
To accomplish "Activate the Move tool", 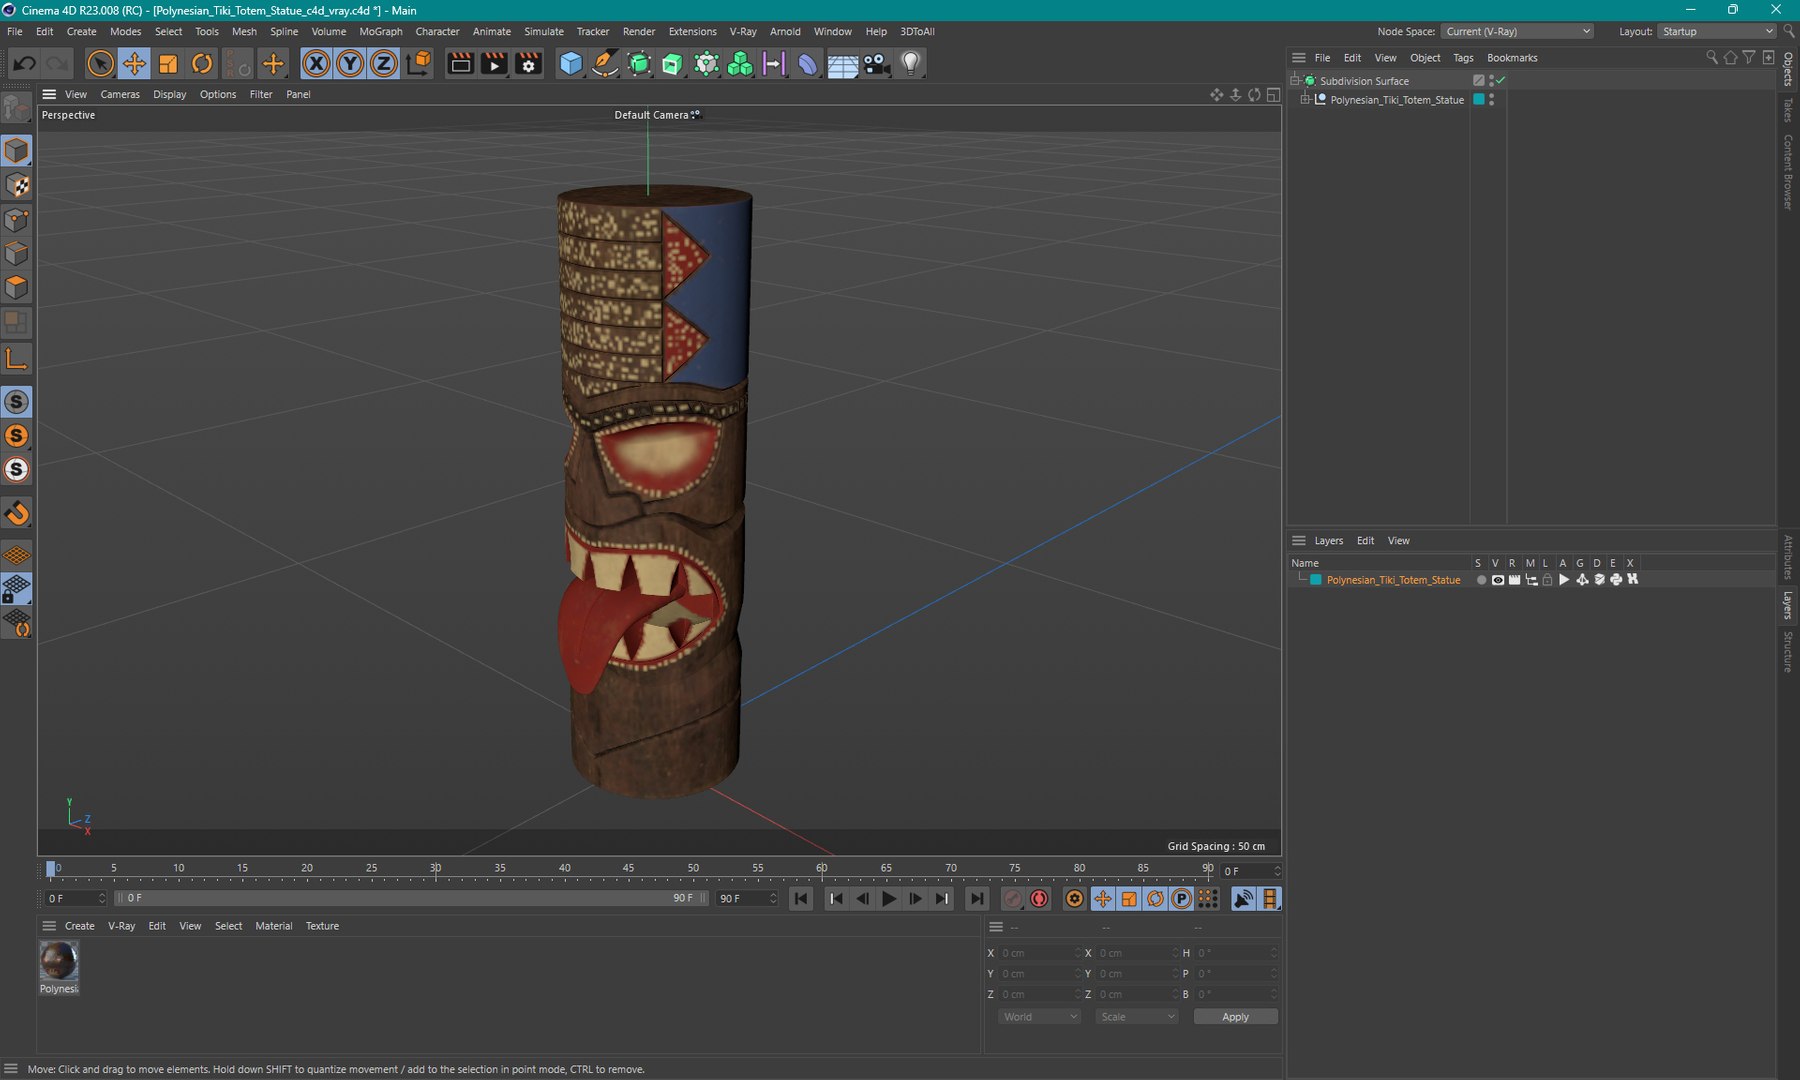I will pos(134,64).
